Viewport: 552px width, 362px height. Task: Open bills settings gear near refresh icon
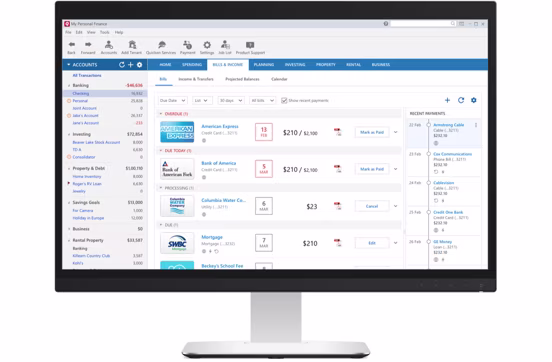pos(474,100)
